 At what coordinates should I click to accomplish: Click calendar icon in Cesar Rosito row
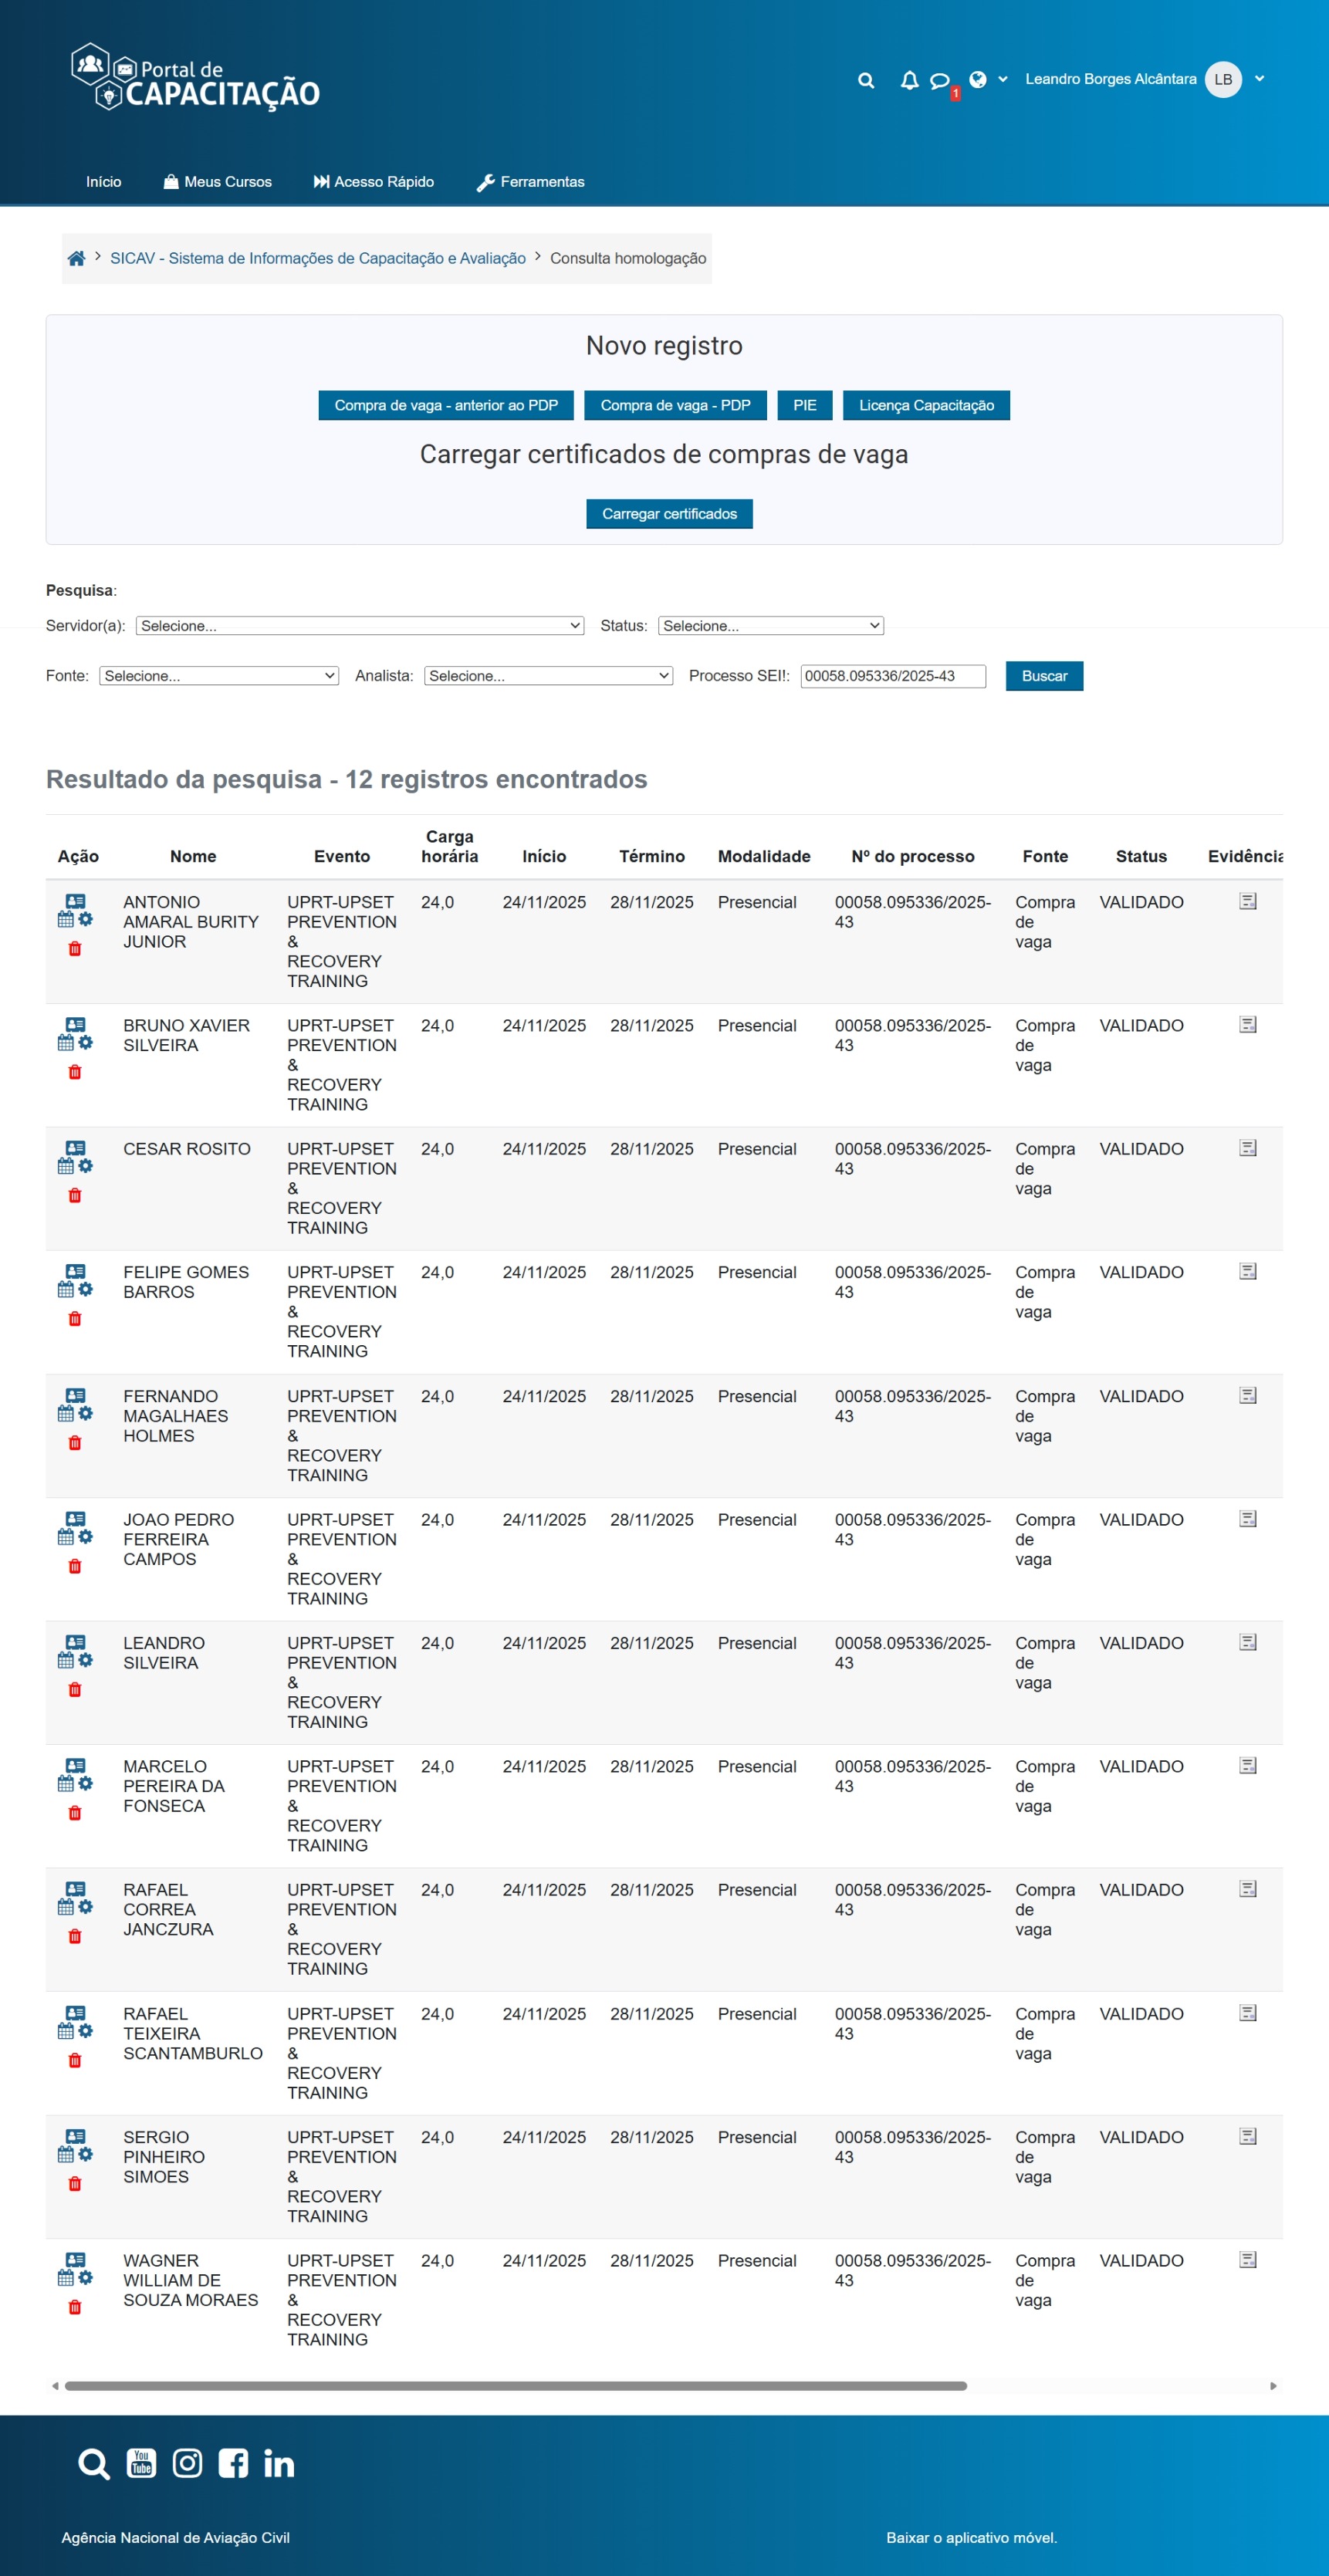point(66,1166)
